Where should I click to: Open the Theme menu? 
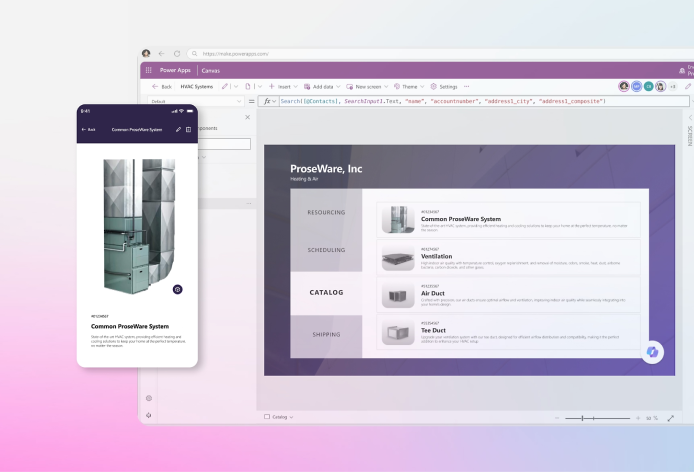[x=409, y=87]
